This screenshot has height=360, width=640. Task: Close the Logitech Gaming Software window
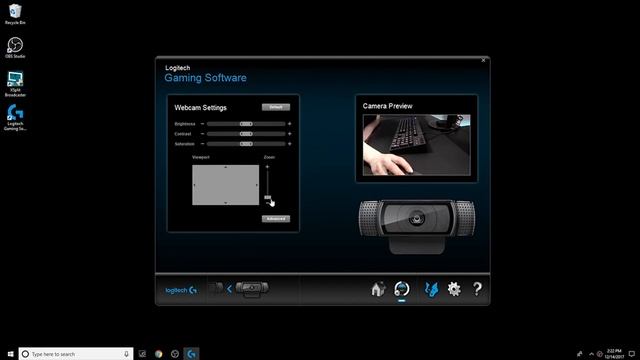click(x=483, y=60)
